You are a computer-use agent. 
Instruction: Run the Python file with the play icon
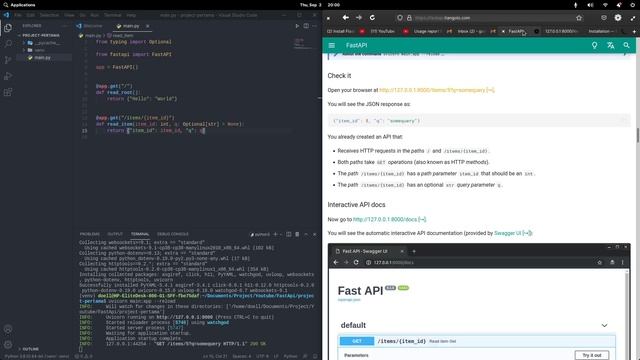point(297,26)
